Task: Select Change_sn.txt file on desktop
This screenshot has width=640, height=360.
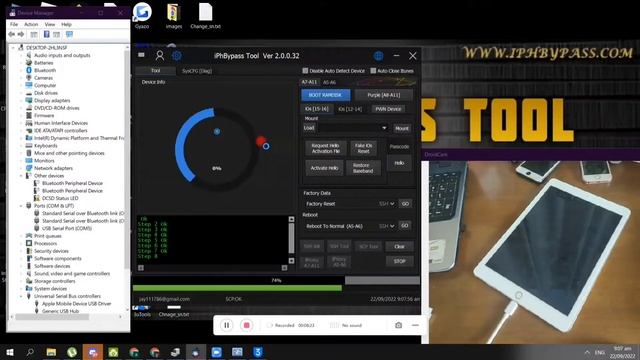Action: (x=205, y=16)
